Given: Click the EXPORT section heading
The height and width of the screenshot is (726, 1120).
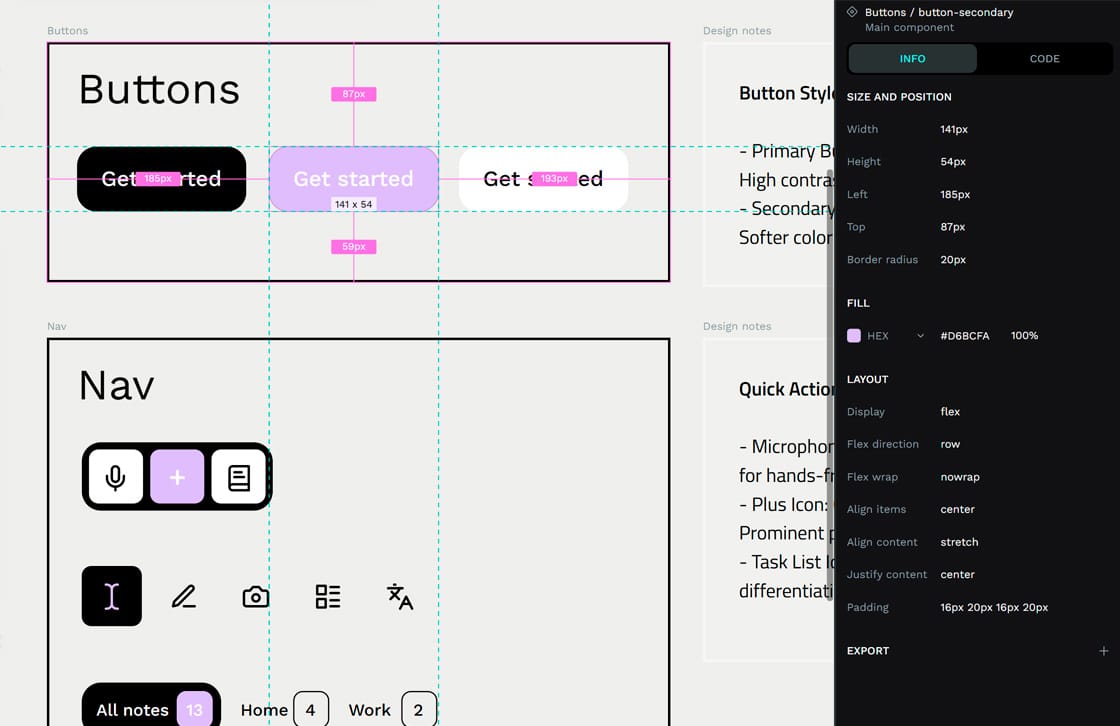Looking at the screenshot, I should coord(868,651).
